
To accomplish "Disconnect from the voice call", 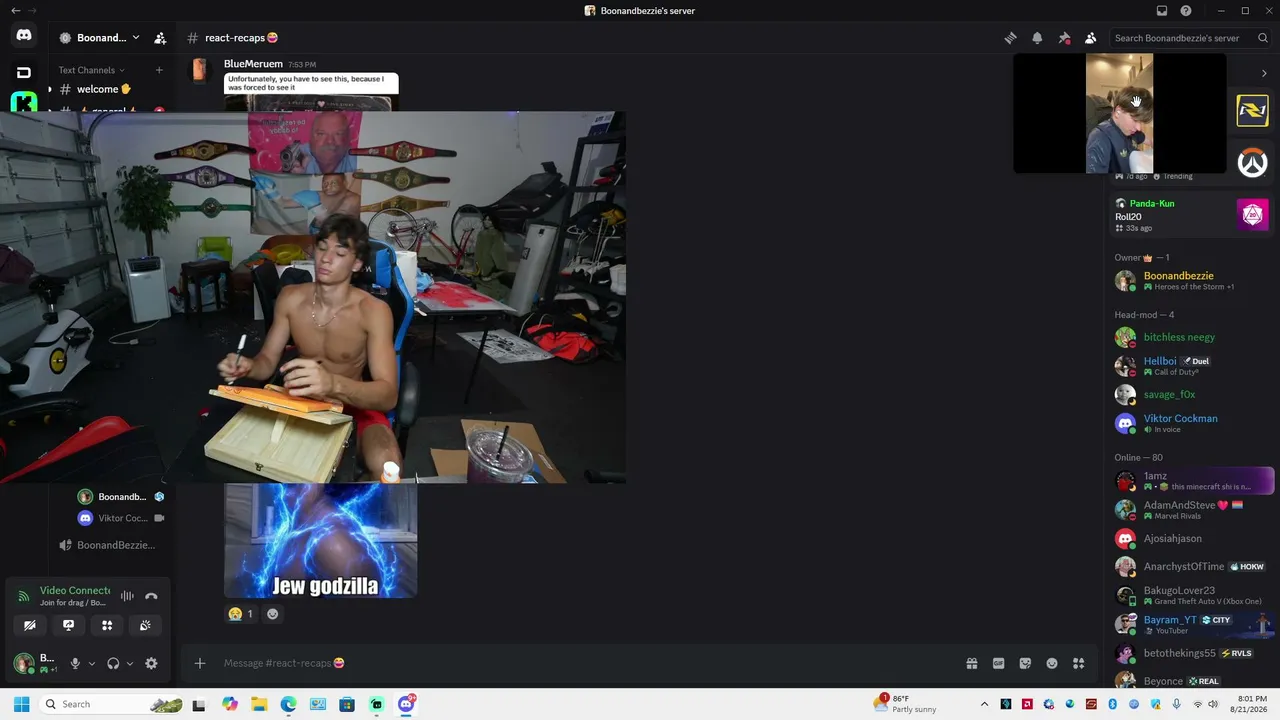I will point(151,596).
